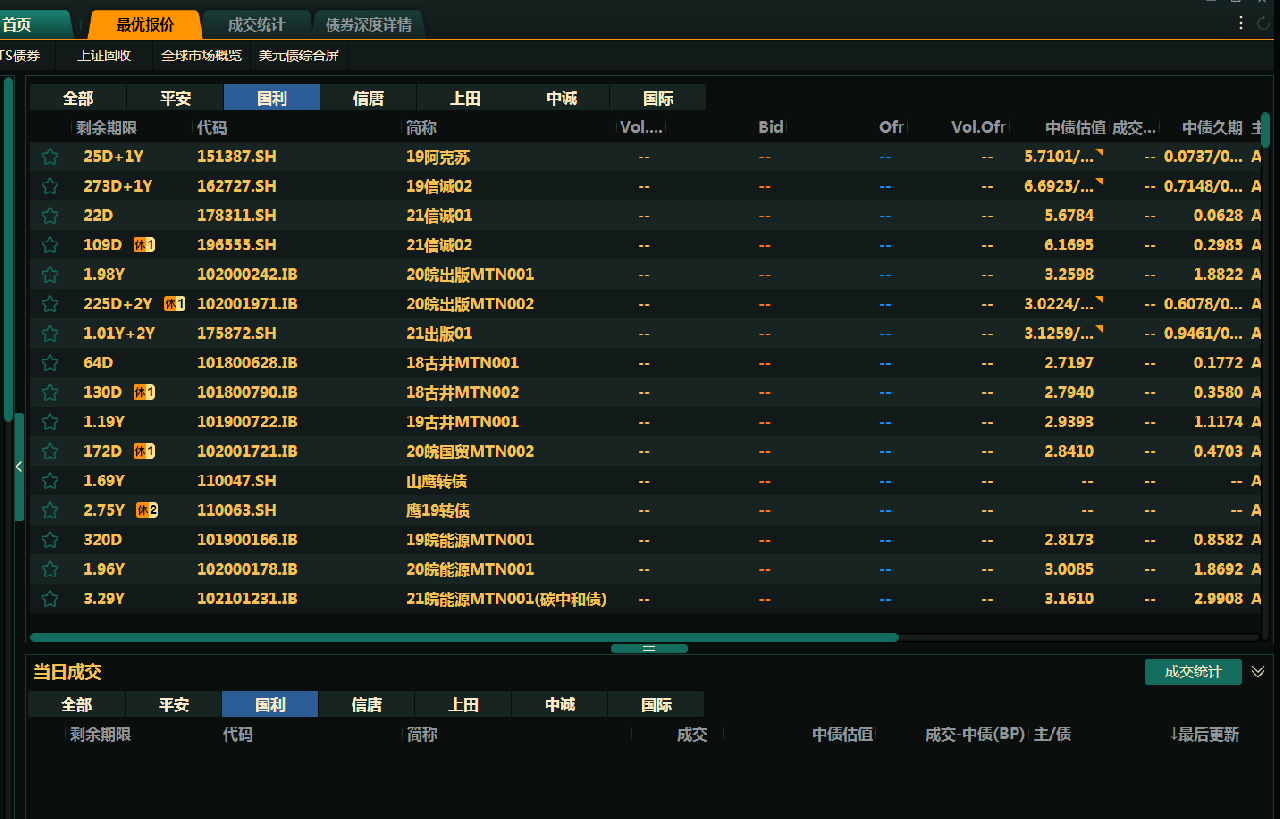Screen dimensions: 1280x819
Task: Click the 休1 badge on 20皖国贸MTN002 row
Action: tap(144, 452)
